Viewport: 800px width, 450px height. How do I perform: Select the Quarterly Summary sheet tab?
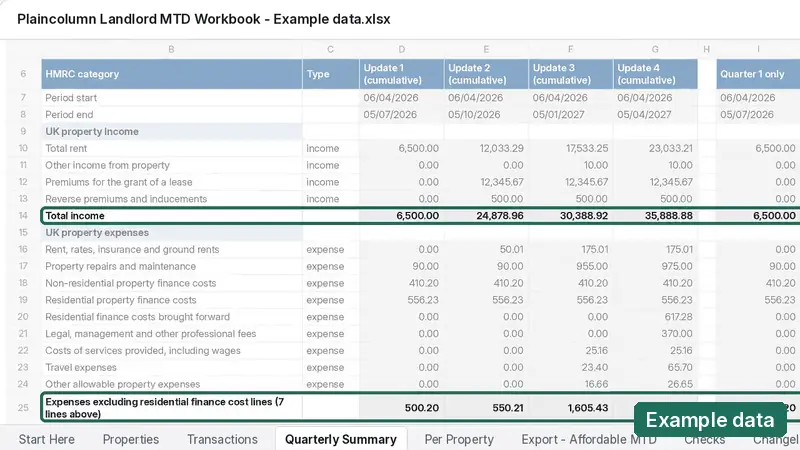(341, 439)
